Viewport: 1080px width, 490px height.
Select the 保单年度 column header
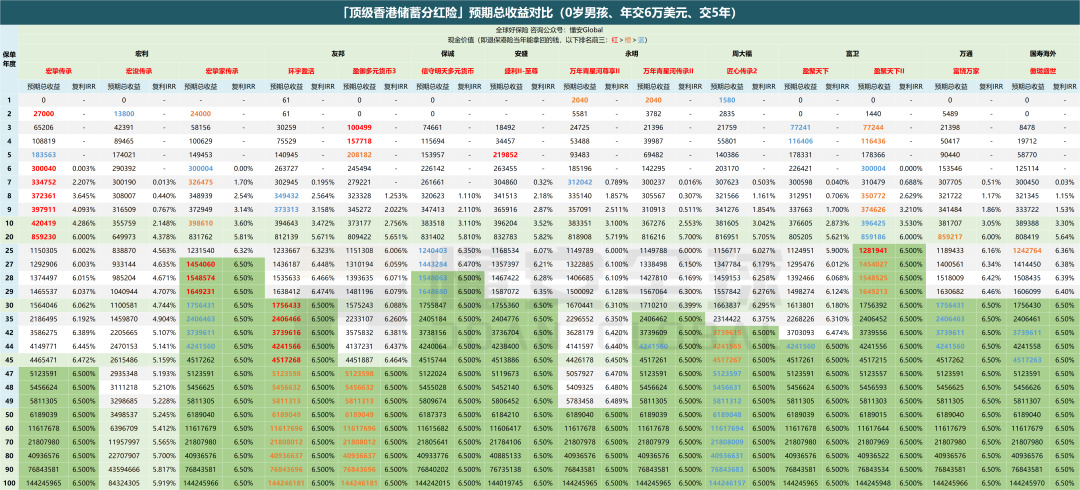coord(9,58)
